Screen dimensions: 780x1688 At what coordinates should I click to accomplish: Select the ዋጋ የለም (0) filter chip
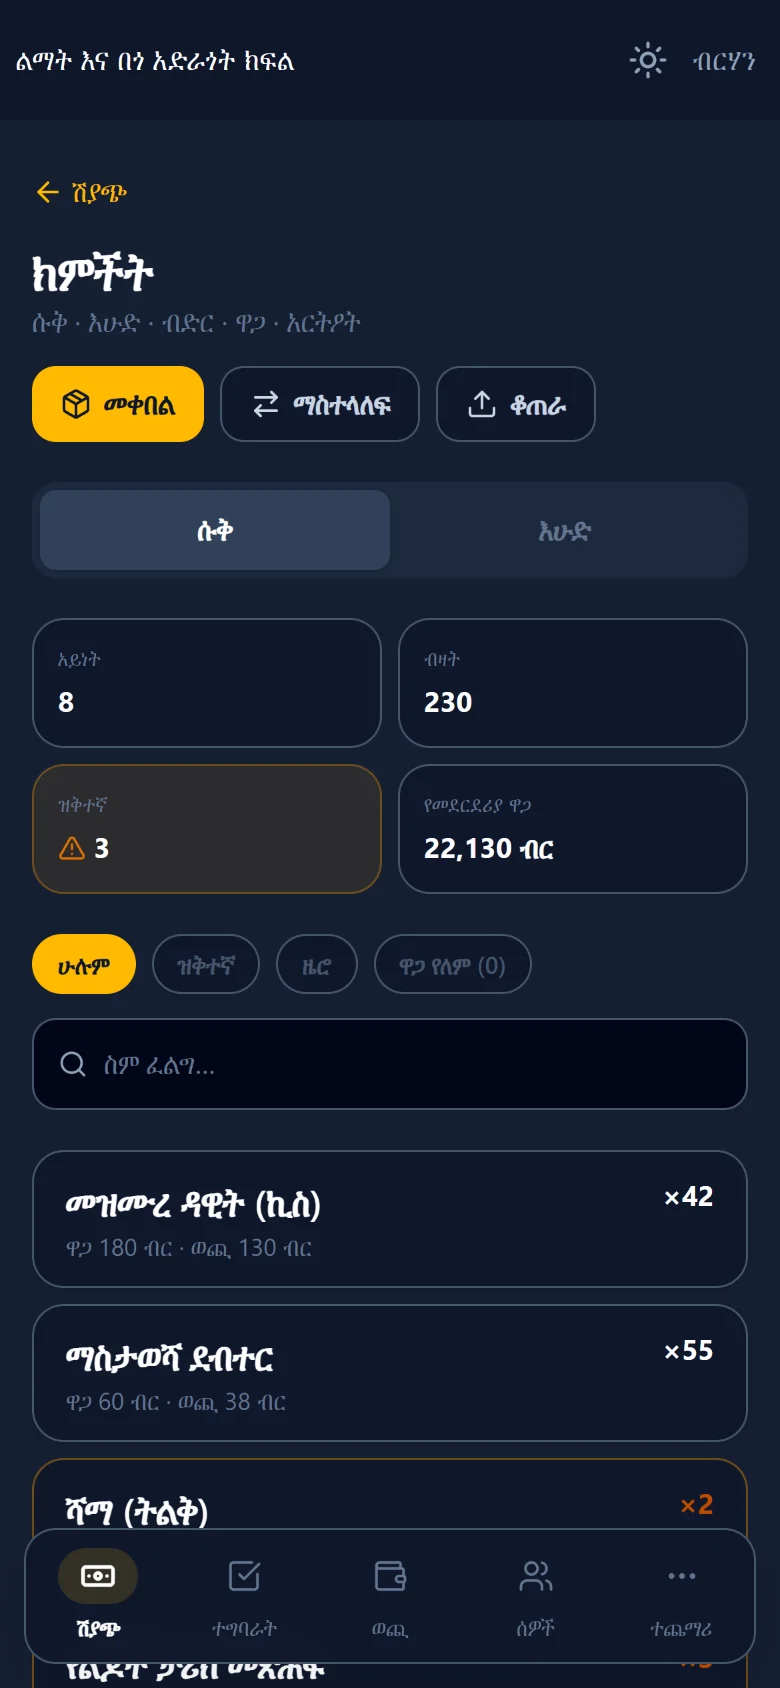tap(453, 964)
